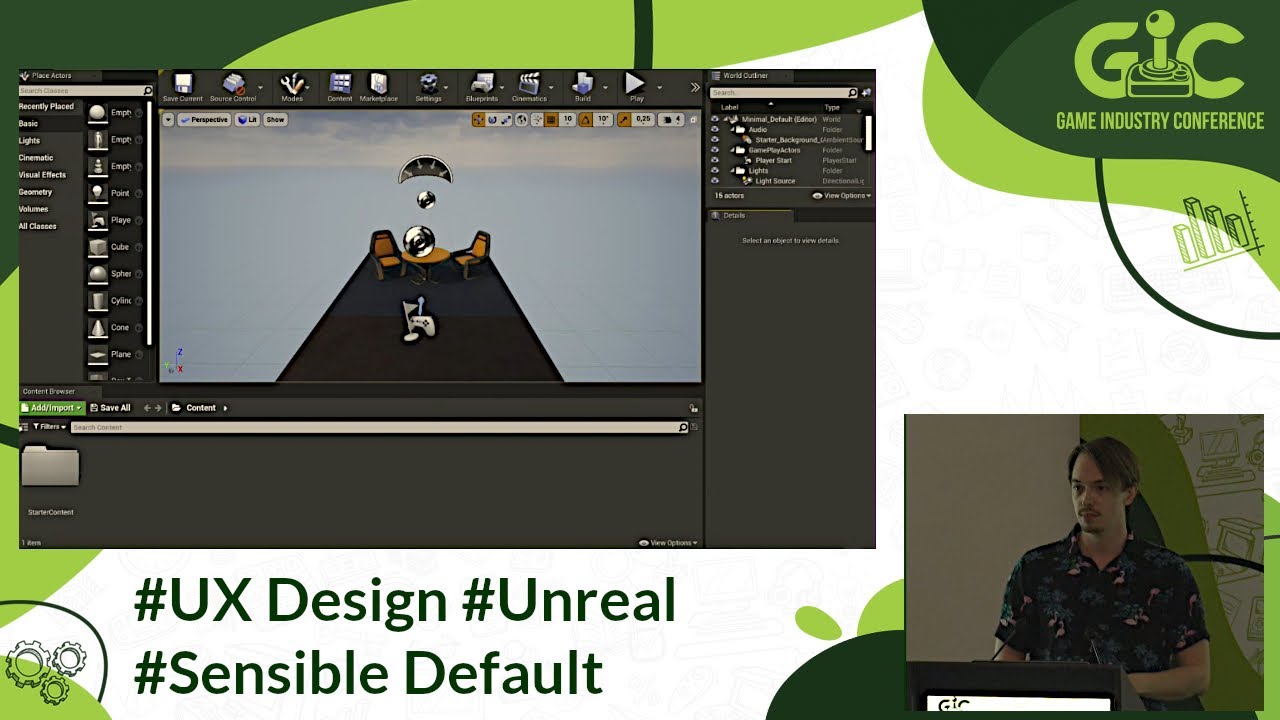Viewport: 1280px width, 720px height.
Task: Open the Build options dropdown arrow
Action: (x=605, y=87)
